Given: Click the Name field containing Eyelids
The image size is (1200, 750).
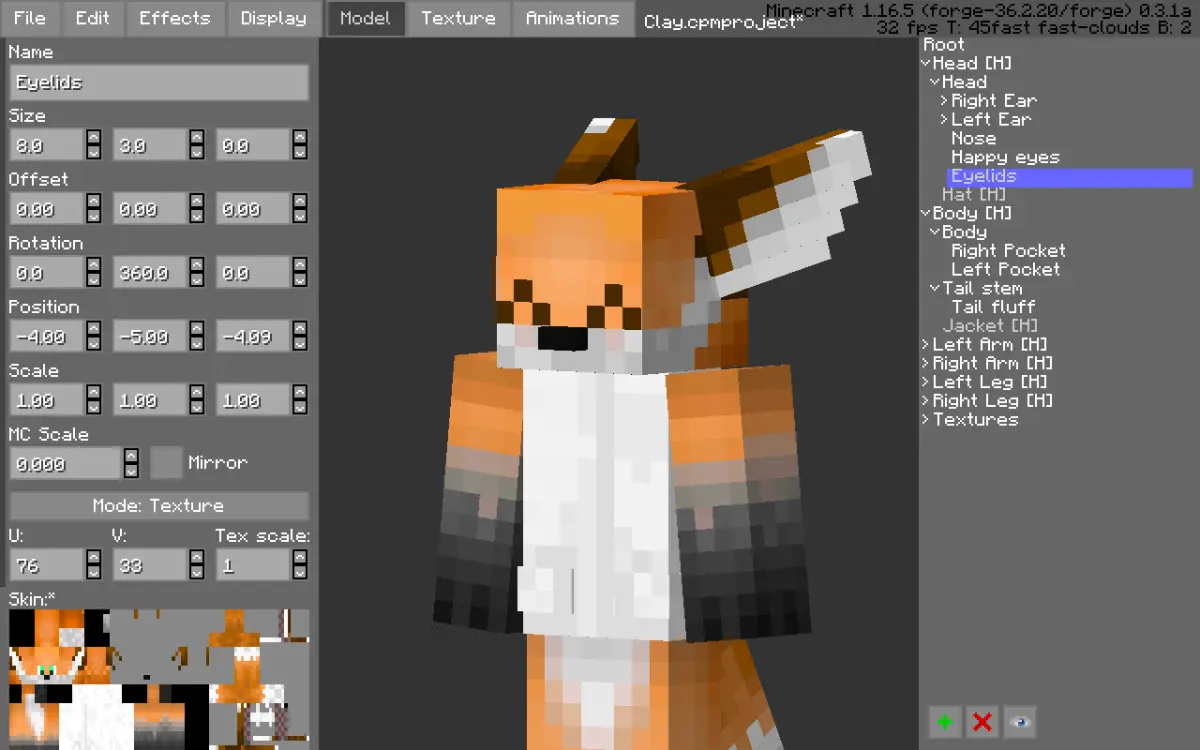Looking at the screenshot, I should (158, 83).
